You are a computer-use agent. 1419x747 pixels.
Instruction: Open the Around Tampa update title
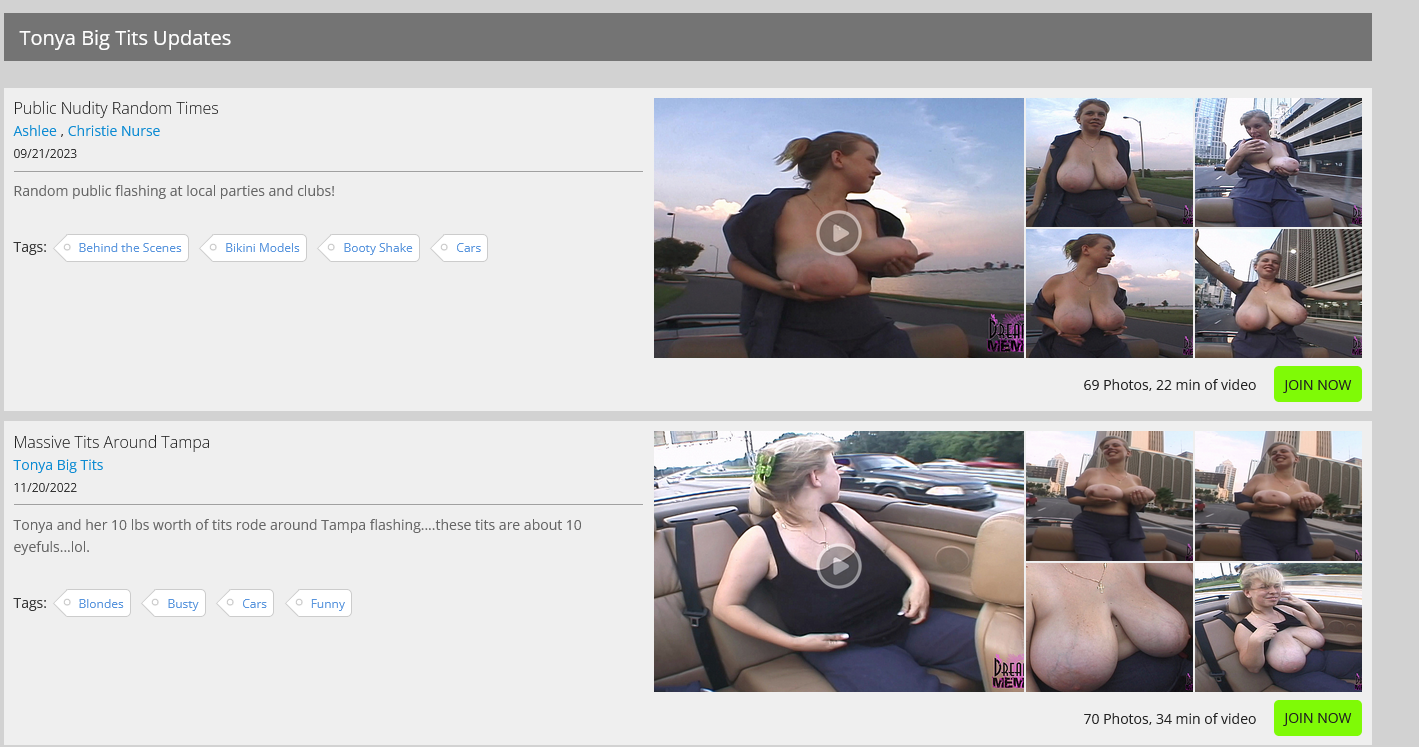111,442
